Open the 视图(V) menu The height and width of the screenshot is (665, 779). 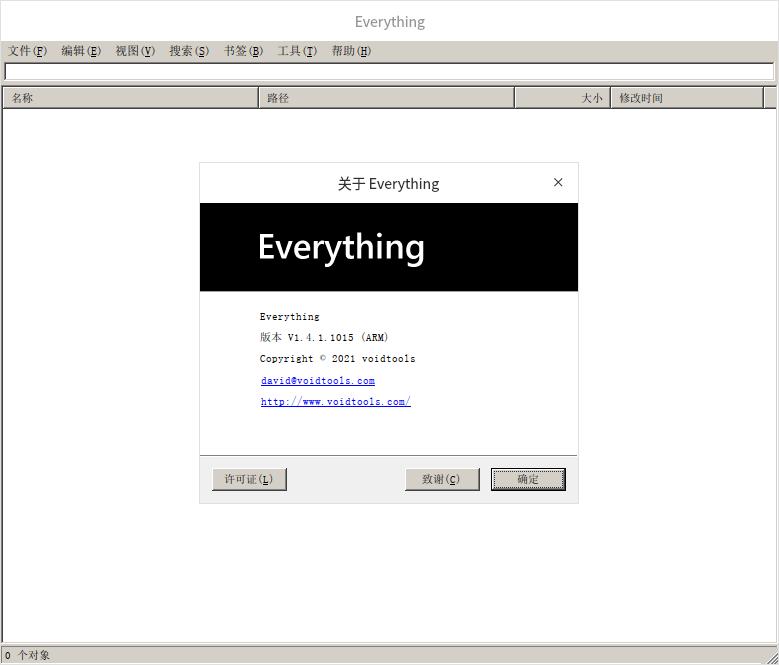[x=135, y=51]
